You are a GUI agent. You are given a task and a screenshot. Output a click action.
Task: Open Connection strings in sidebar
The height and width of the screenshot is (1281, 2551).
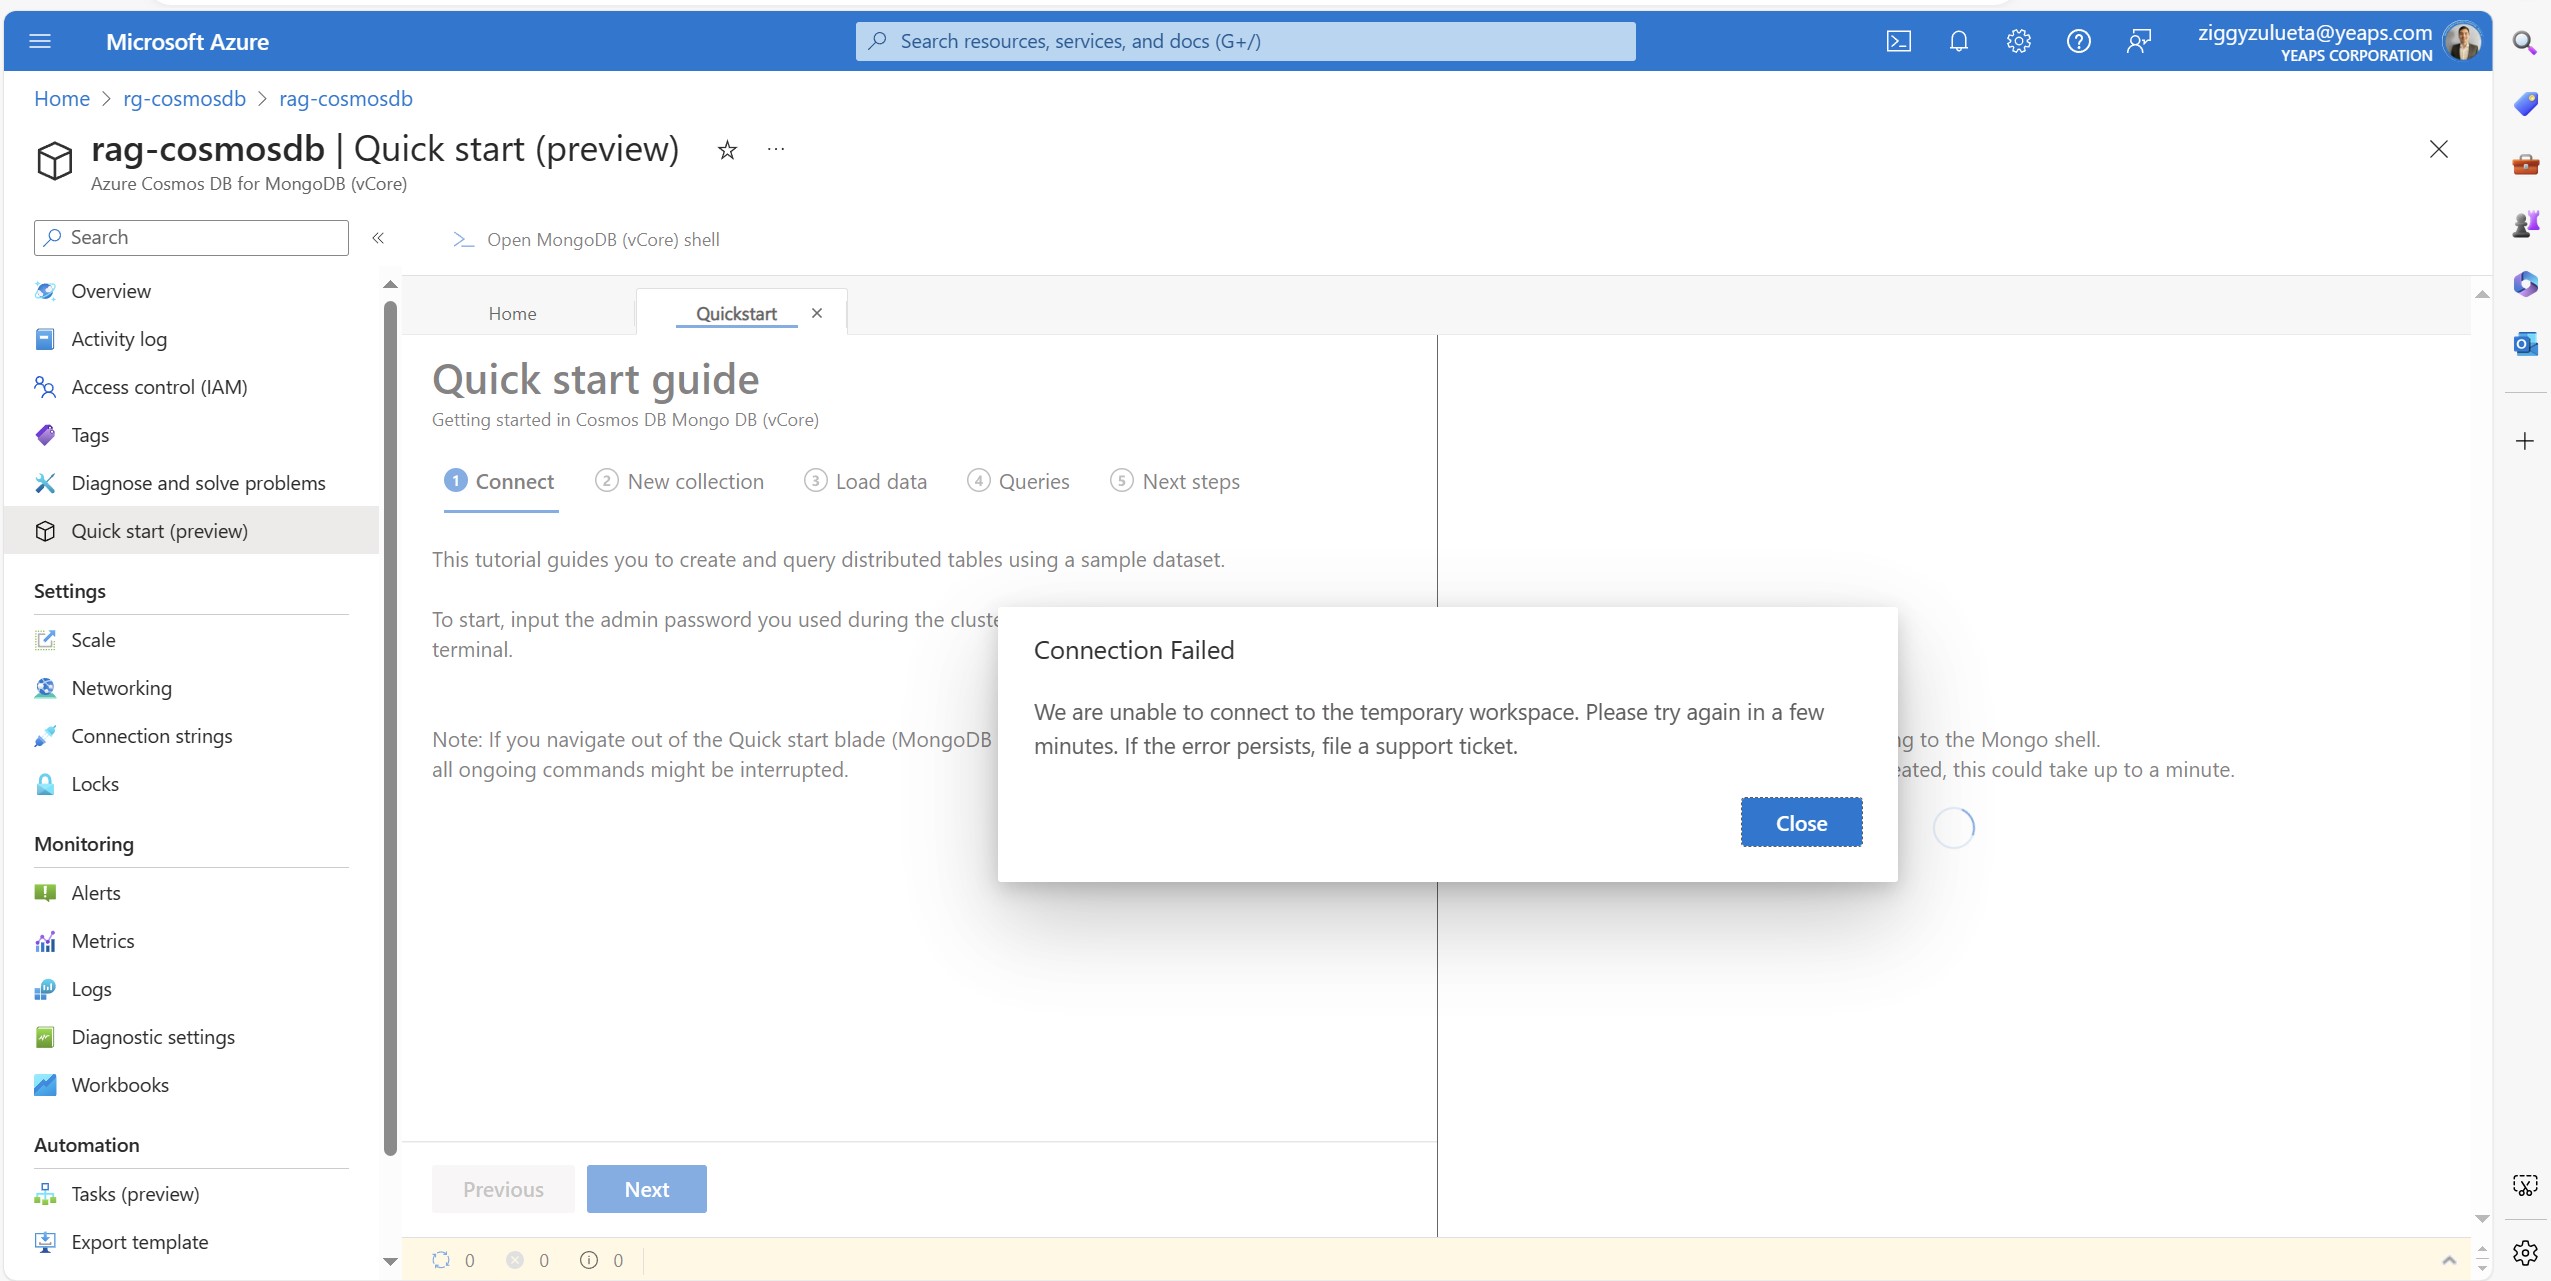pos(151,736)
